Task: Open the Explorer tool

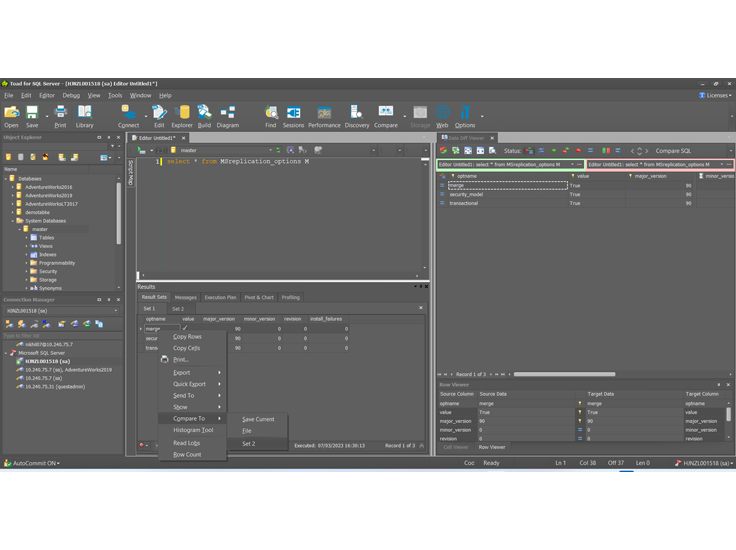Action: [x=182, y=116]
